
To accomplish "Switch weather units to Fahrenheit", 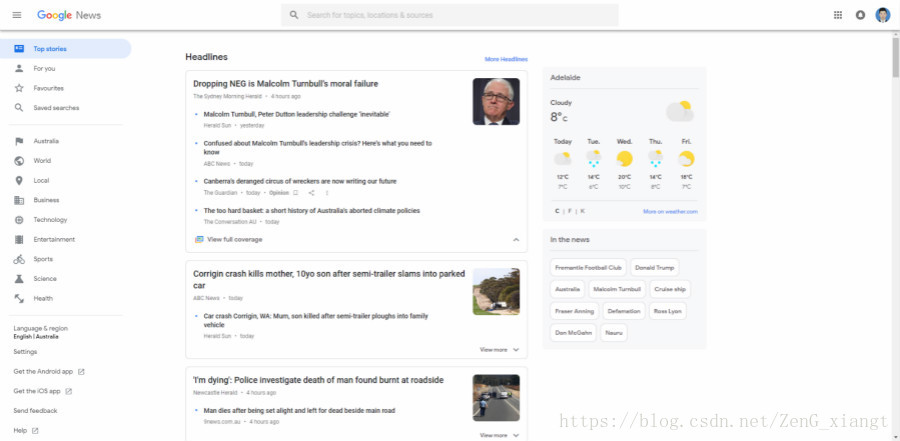I will 569,211.
